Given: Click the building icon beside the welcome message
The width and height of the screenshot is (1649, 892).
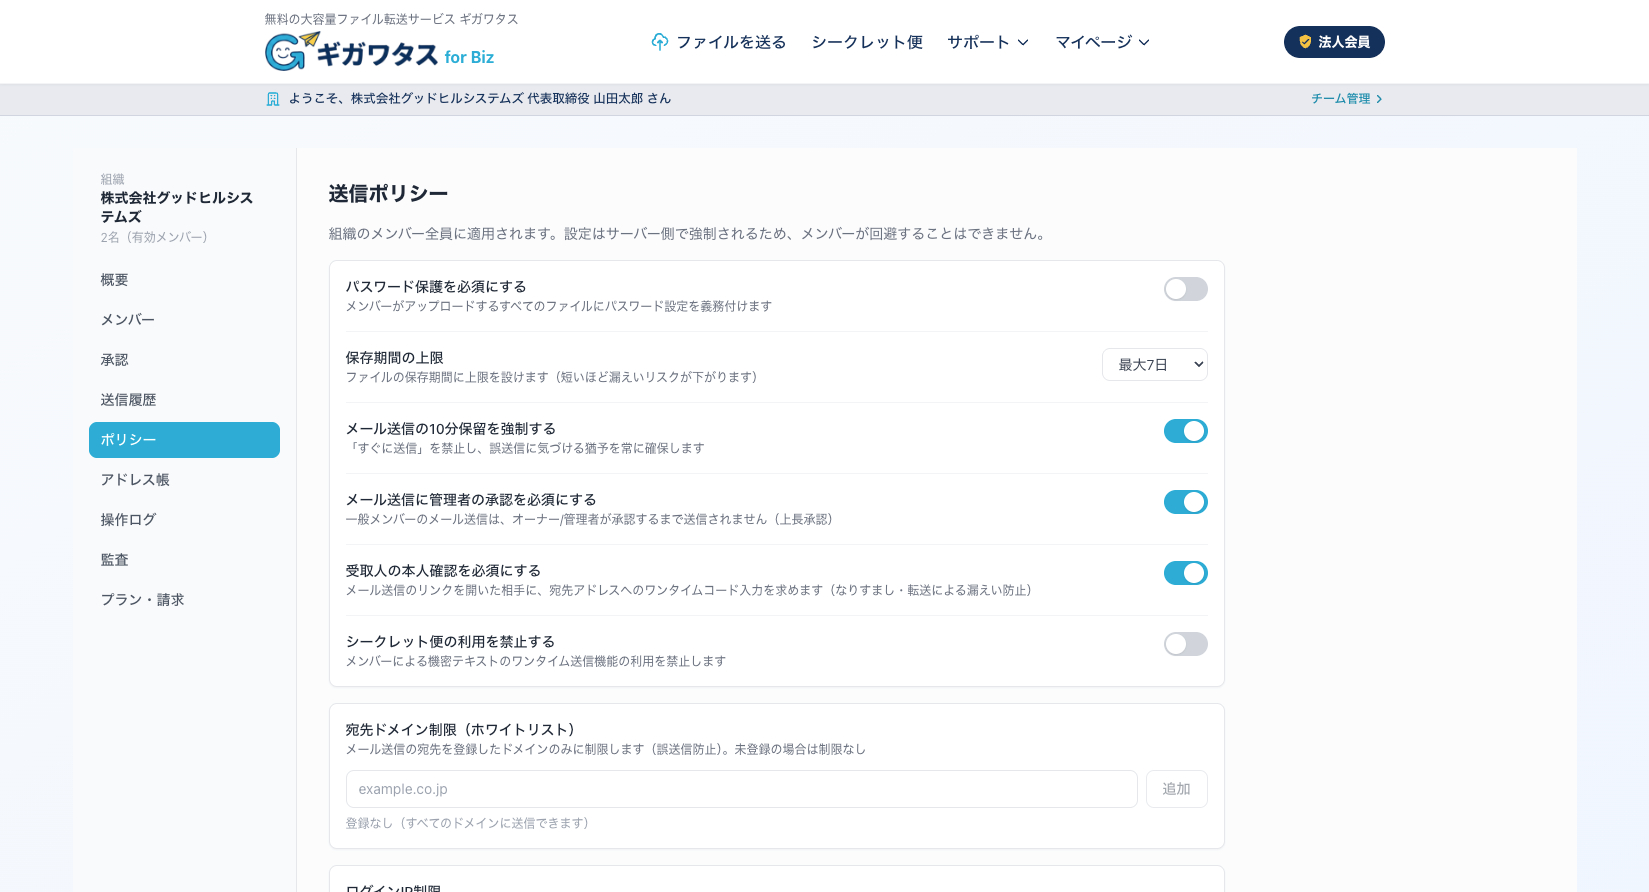Looking at the screenshot, I should coord(273,99).
